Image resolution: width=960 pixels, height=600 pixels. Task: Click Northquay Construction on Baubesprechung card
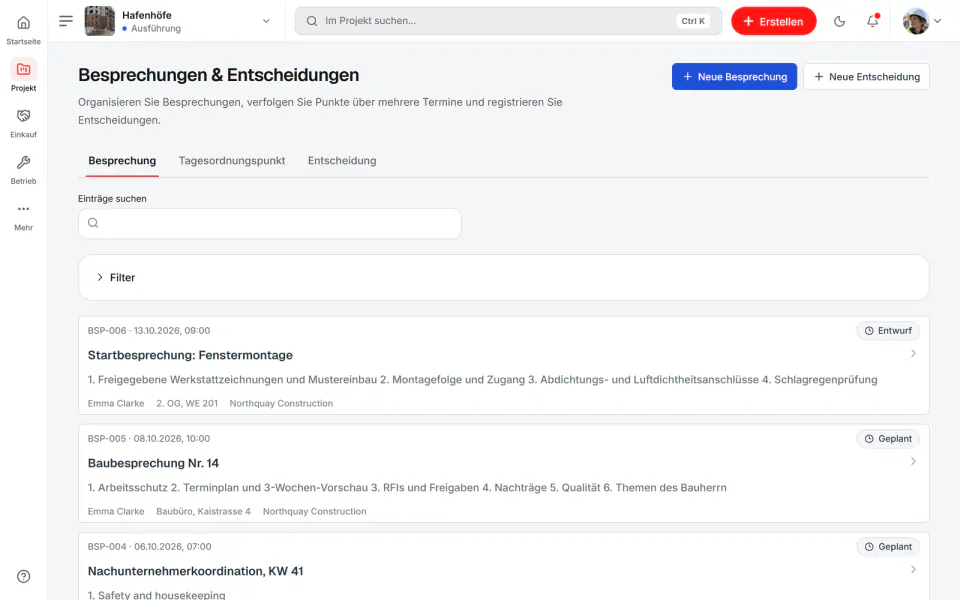click(x=315, y=511)
